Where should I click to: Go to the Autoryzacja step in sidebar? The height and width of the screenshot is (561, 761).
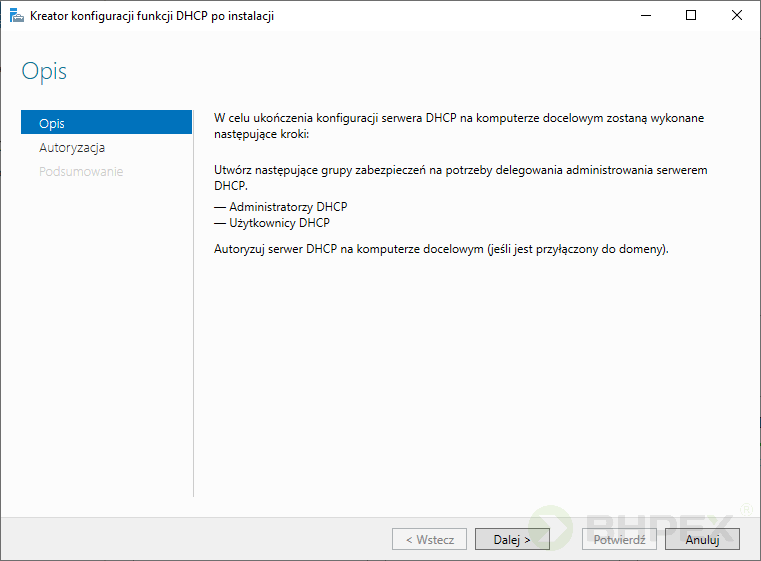point(72,147)
